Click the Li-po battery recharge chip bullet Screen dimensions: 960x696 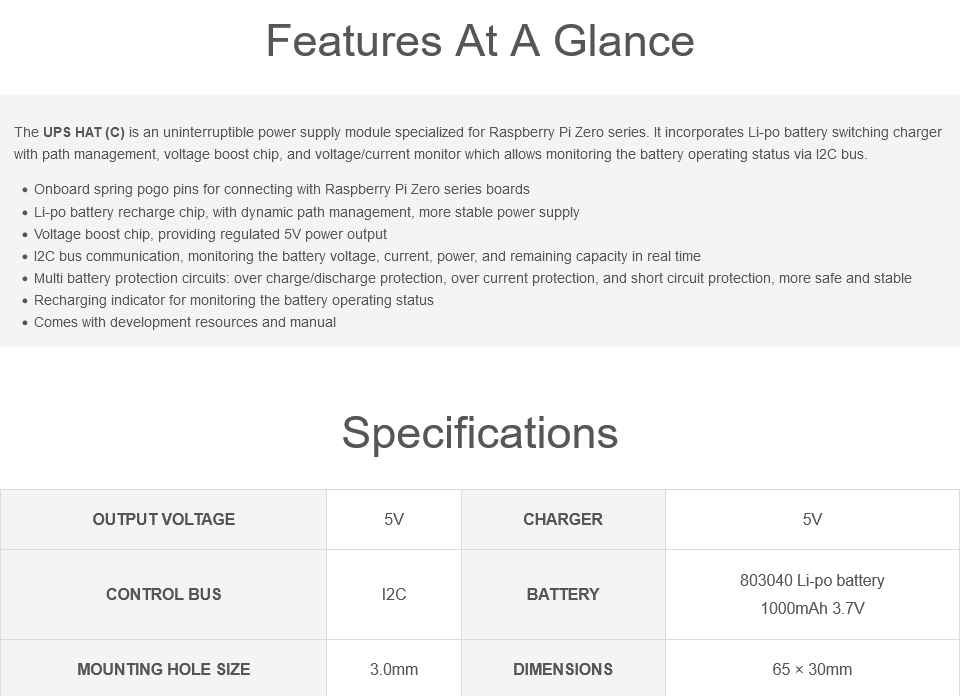click(306, 212)
